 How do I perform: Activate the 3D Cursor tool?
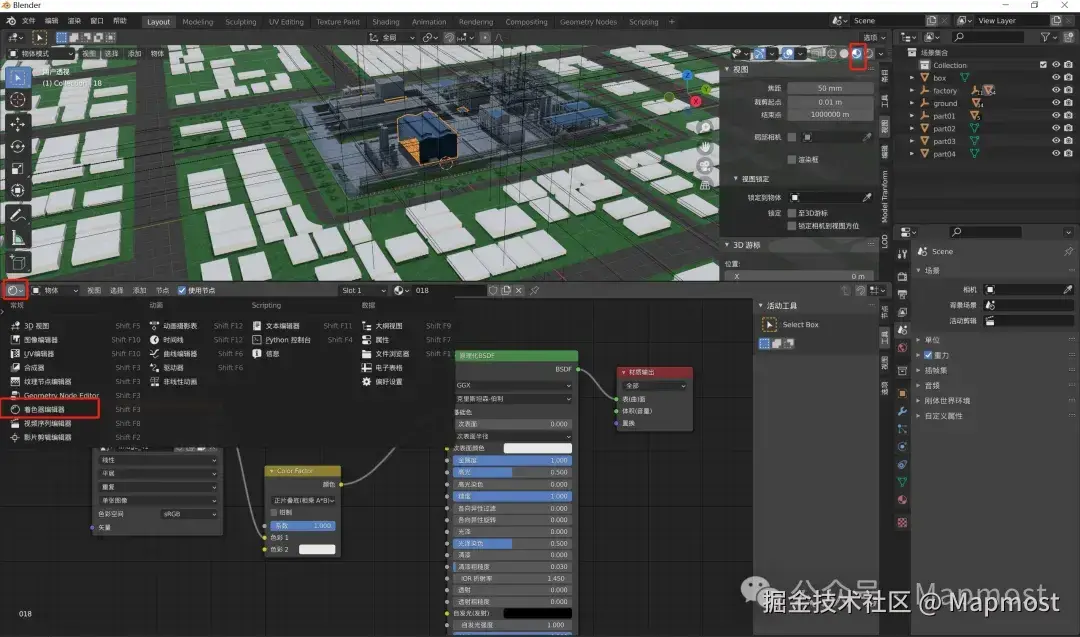[18, 99]
